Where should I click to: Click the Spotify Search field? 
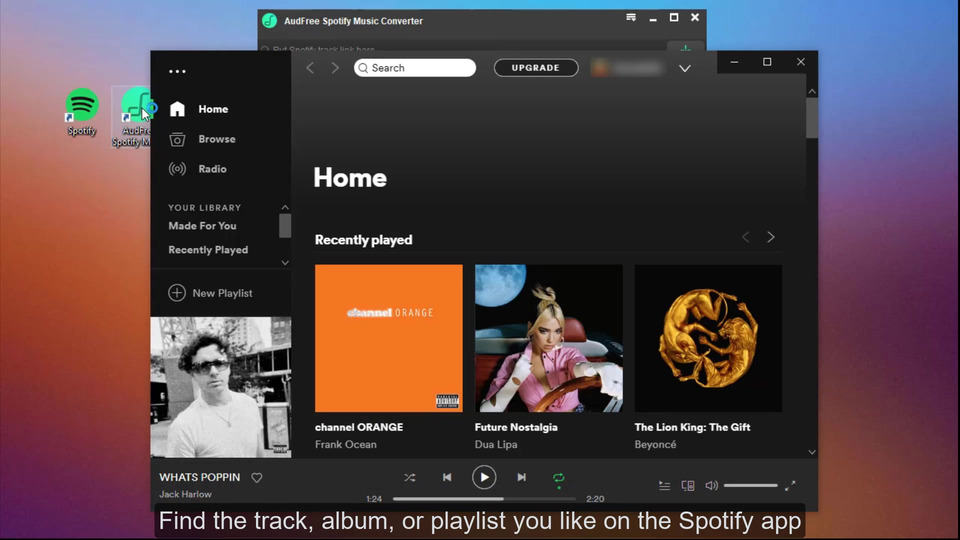click(414, 68)
